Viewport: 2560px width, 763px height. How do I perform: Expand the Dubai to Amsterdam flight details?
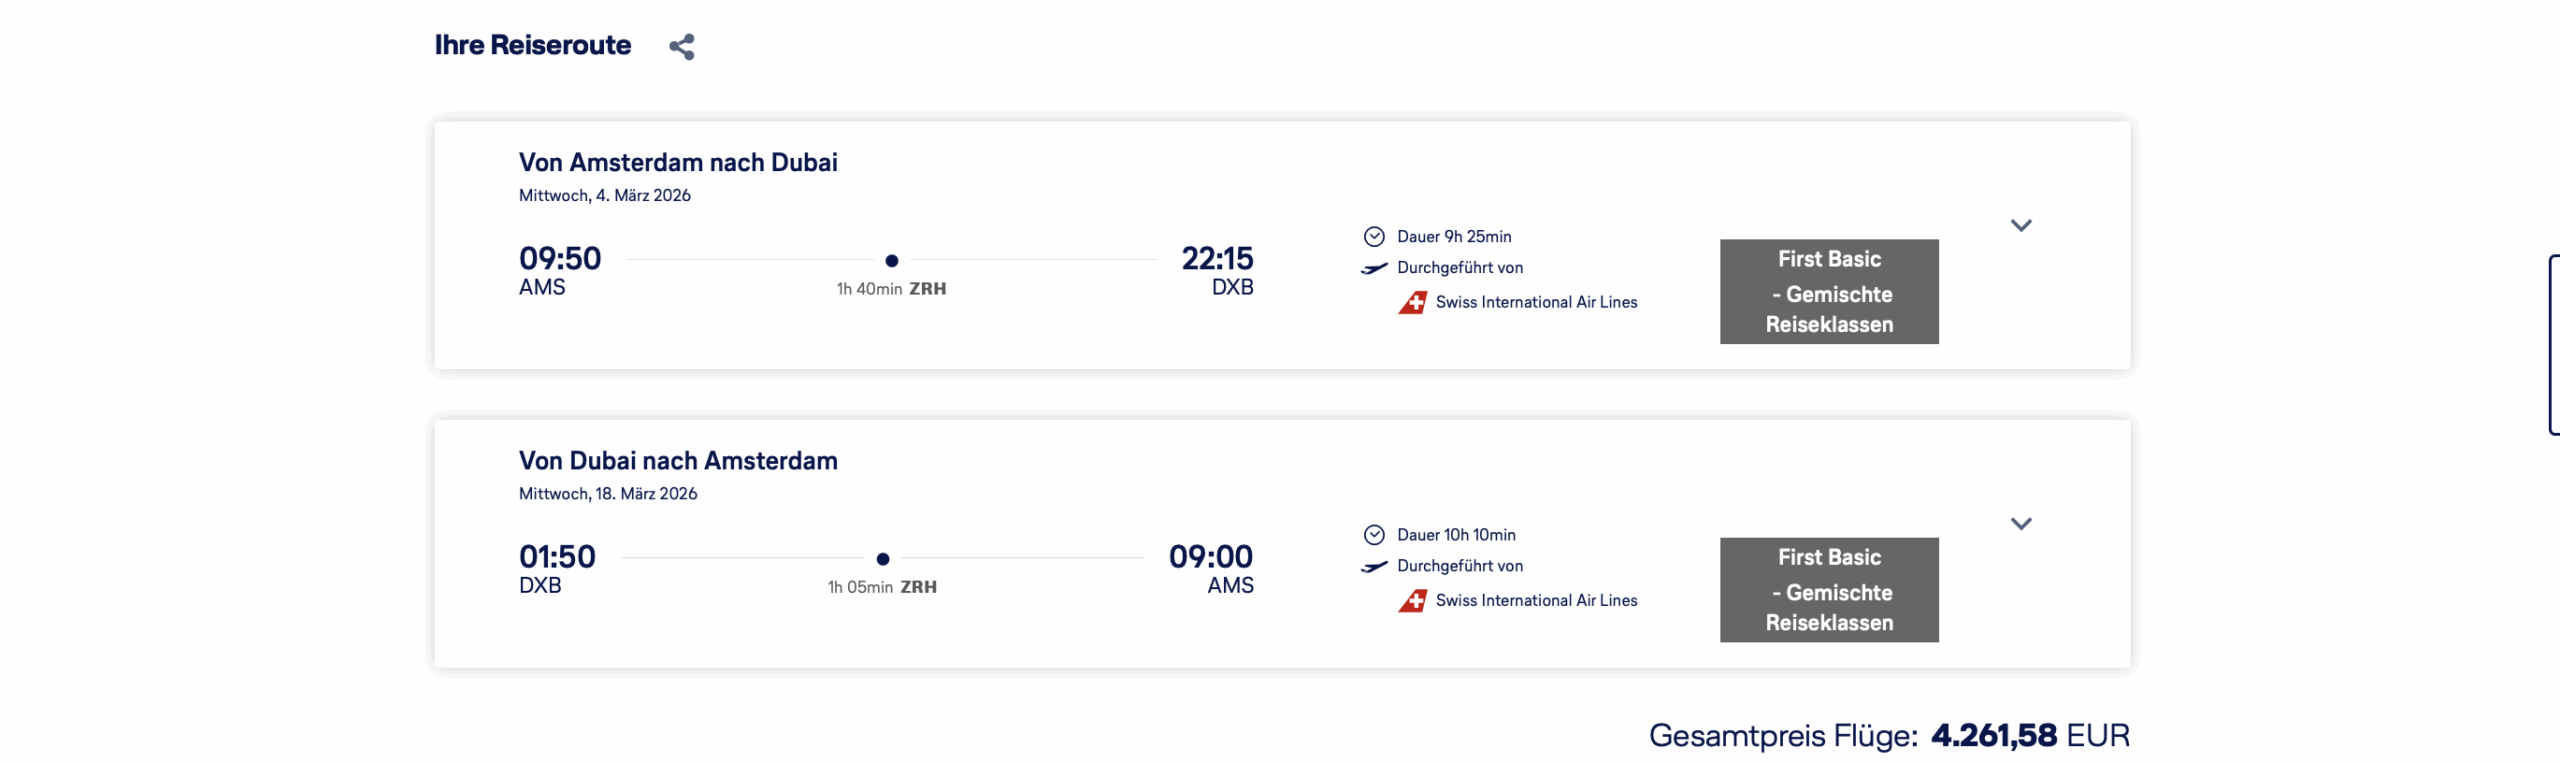(2020, 524)
